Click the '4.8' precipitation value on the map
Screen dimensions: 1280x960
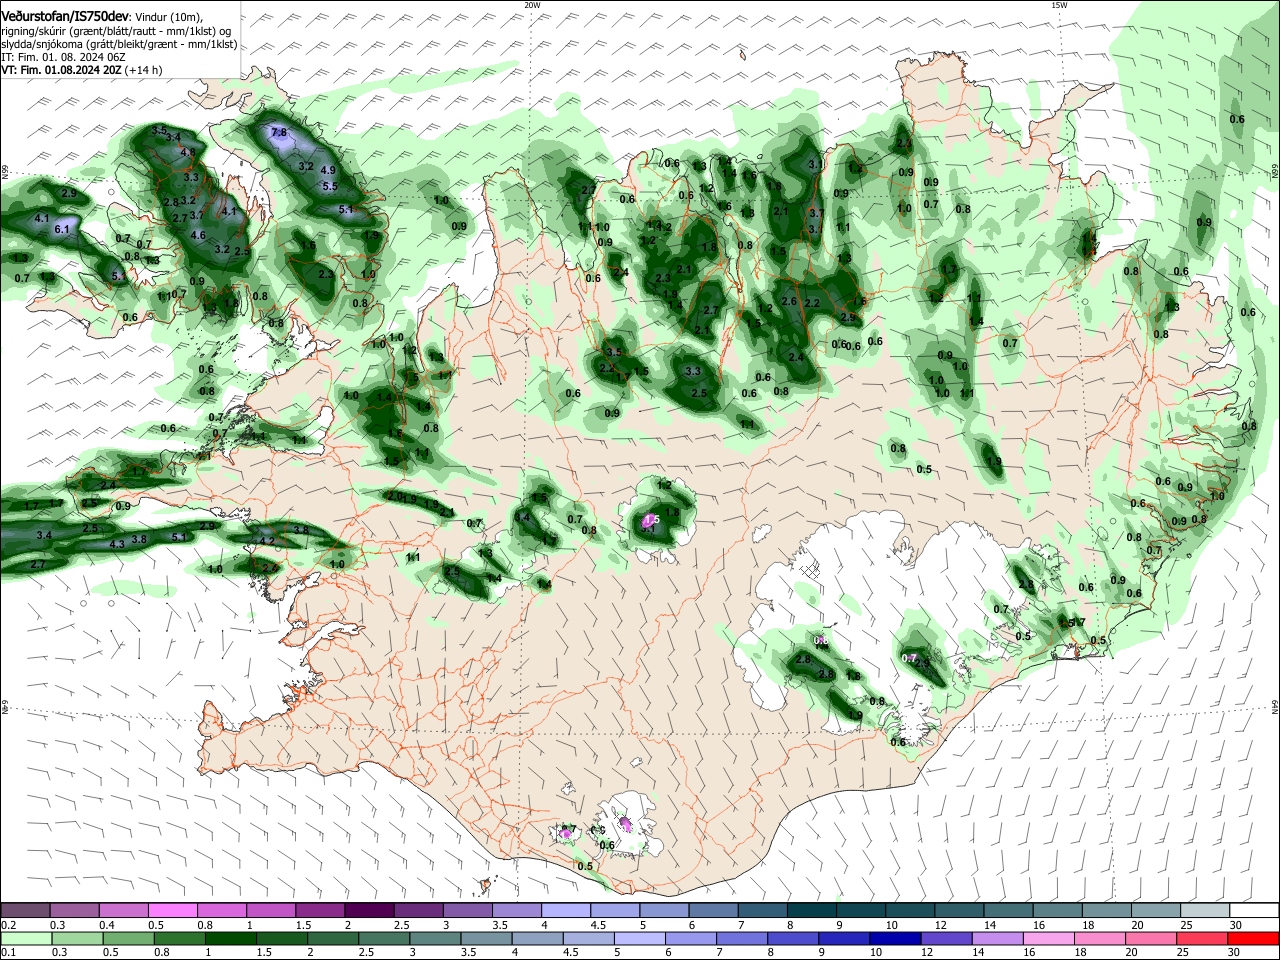[188, 152]
